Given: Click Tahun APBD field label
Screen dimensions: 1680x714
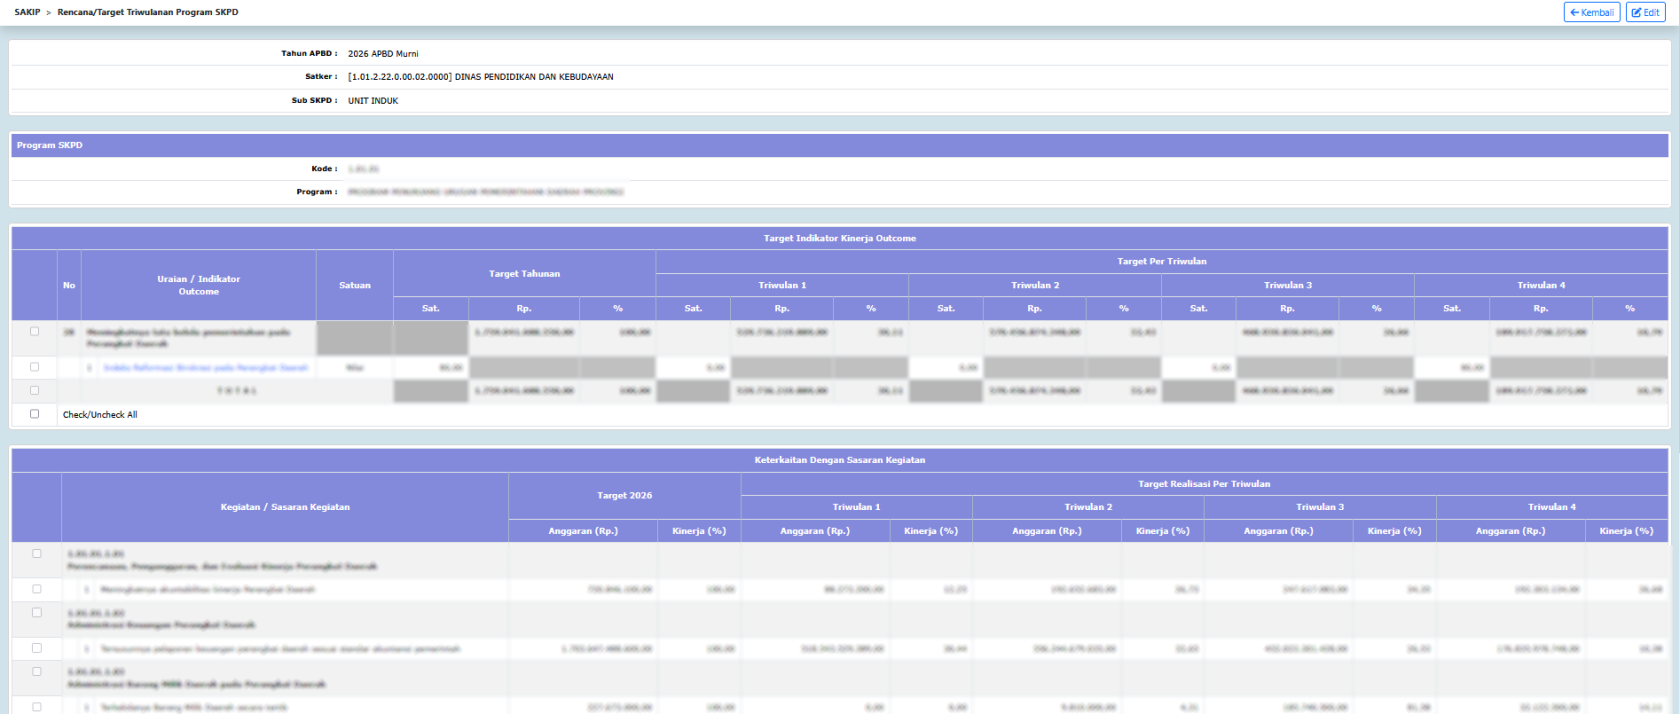Looking at the screenshot, I should coord(309,54).
